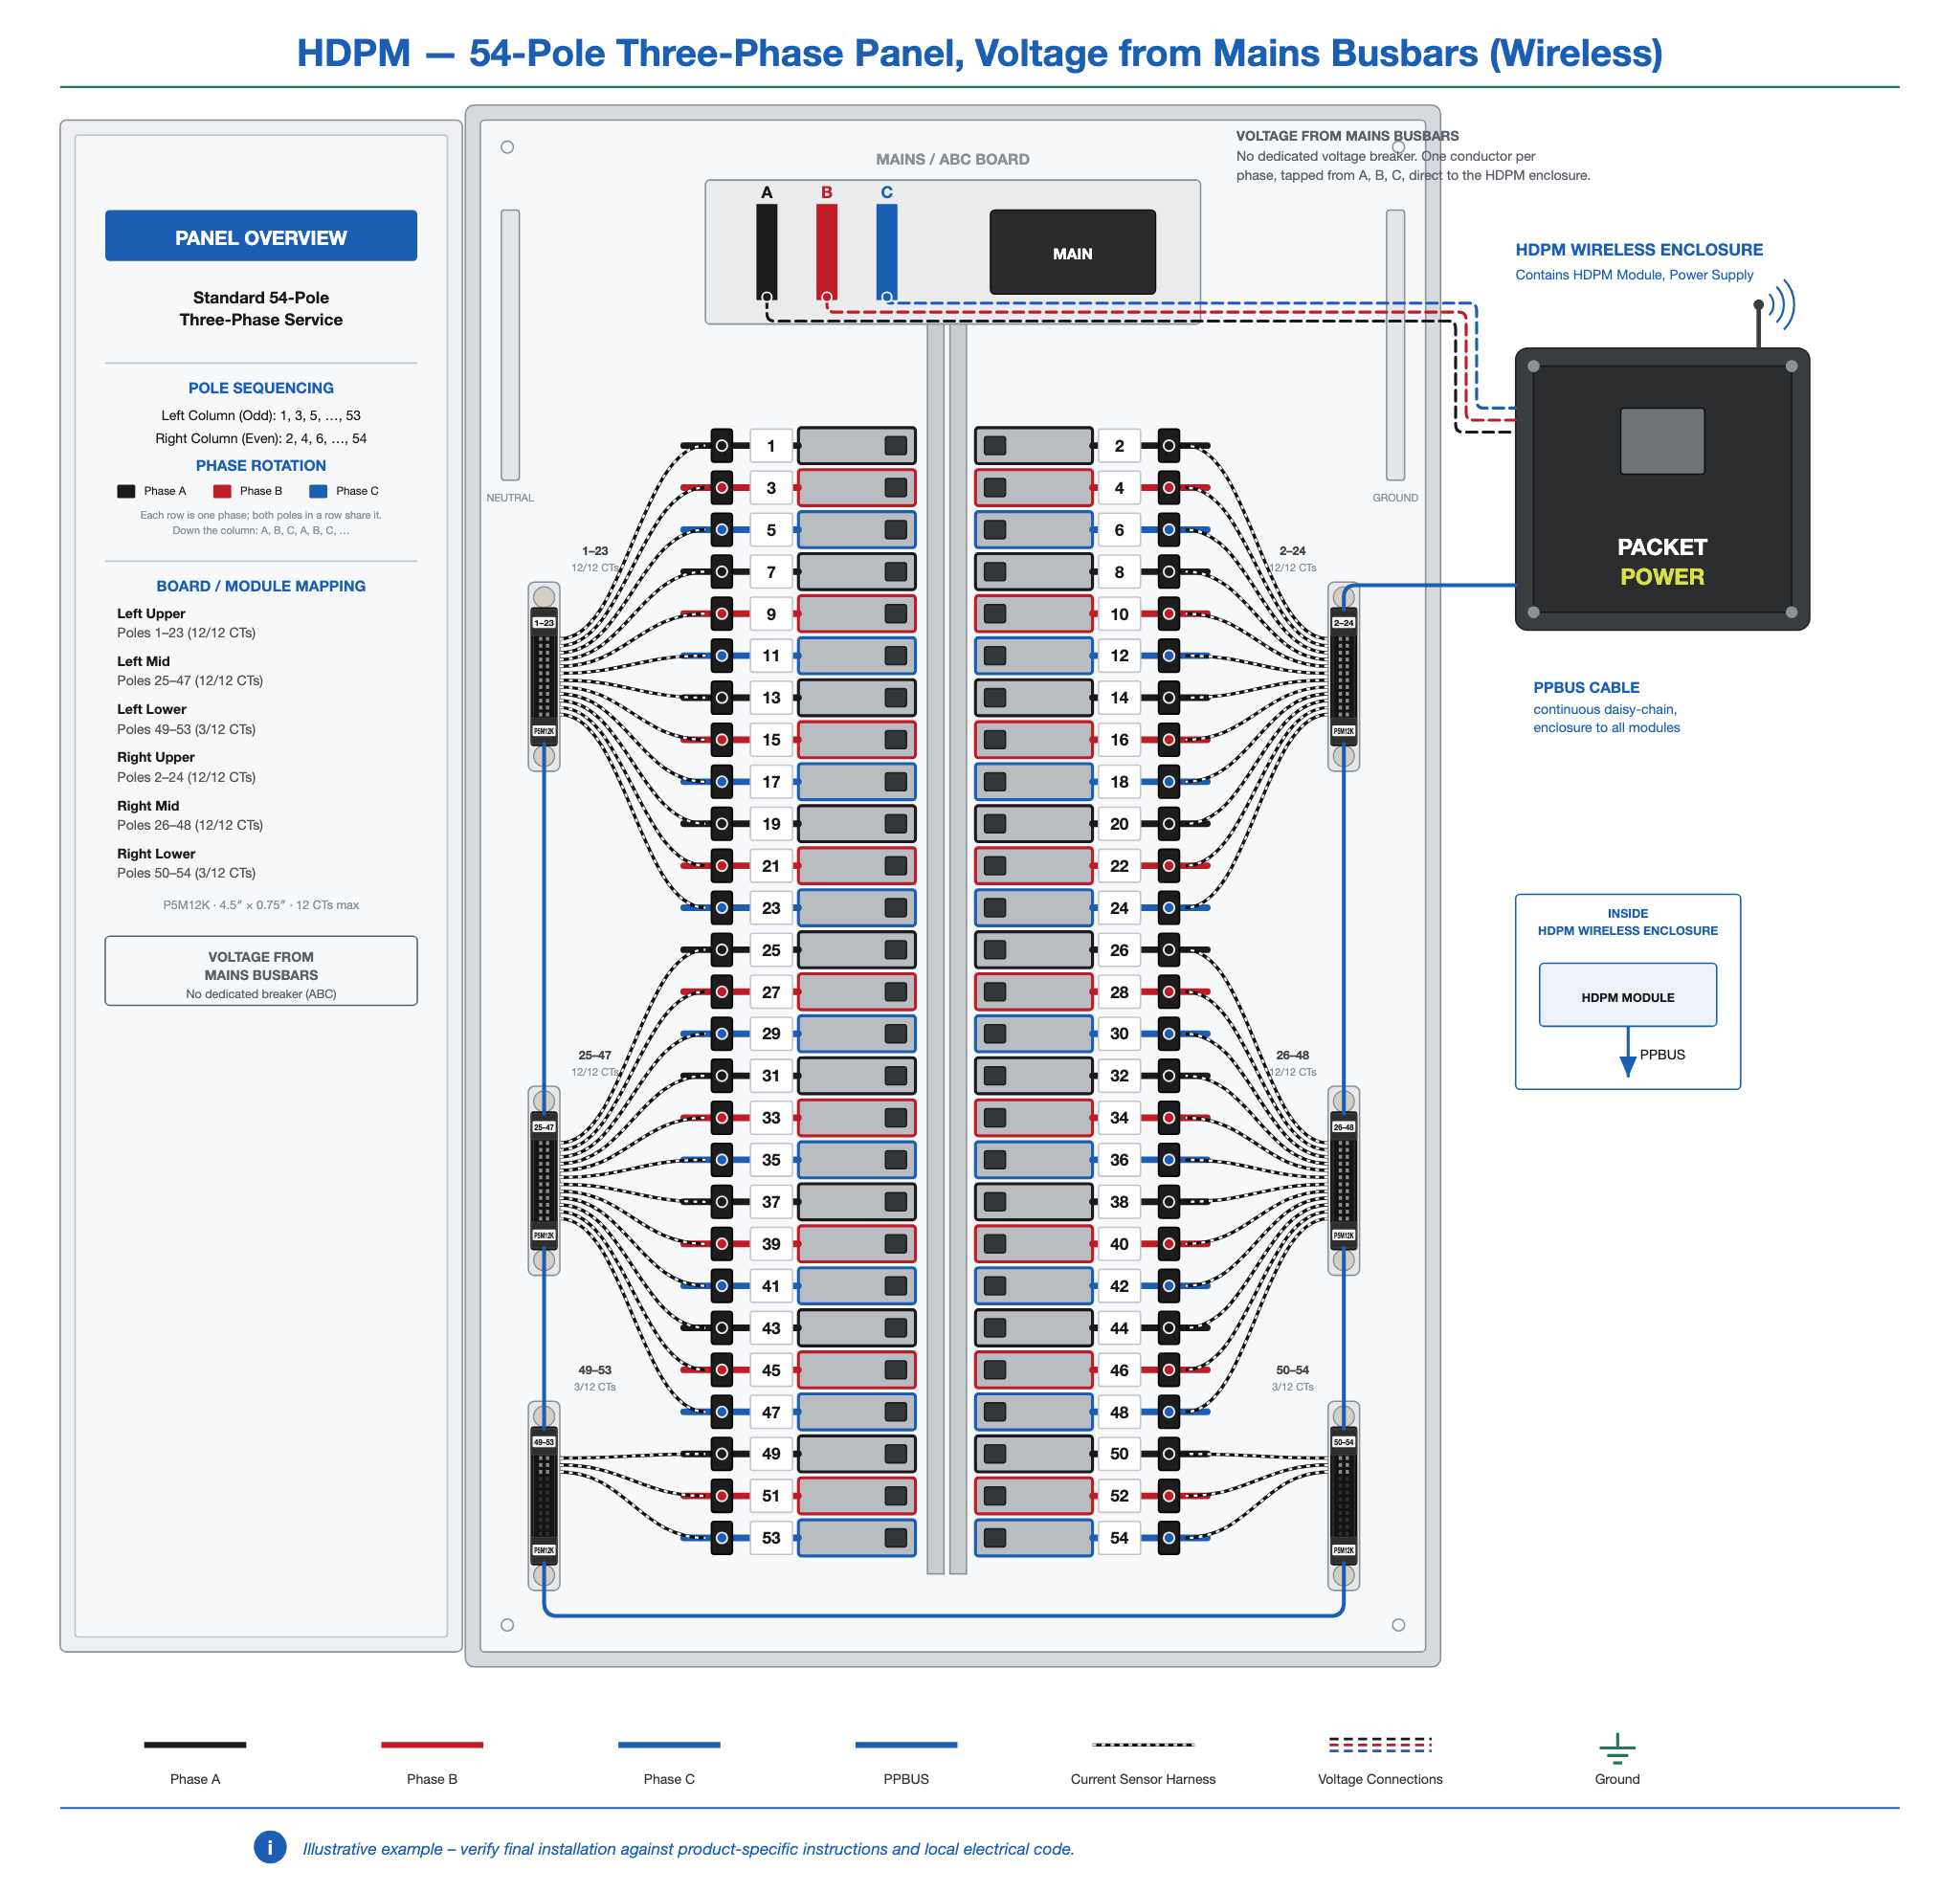The image size is (1960, 1892).
Task: Click the illustrative example disclaimer text
Action: tap(688, 1849)
